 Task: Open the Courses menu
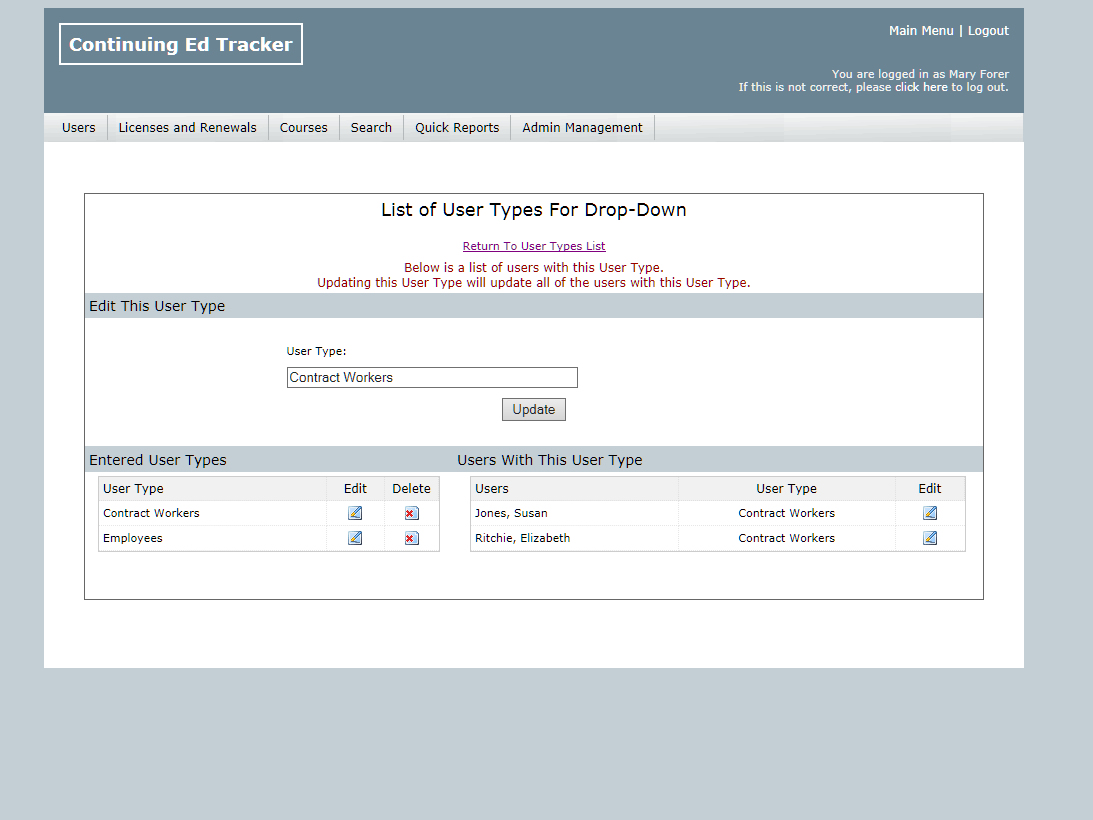click(x=303, y=128)
